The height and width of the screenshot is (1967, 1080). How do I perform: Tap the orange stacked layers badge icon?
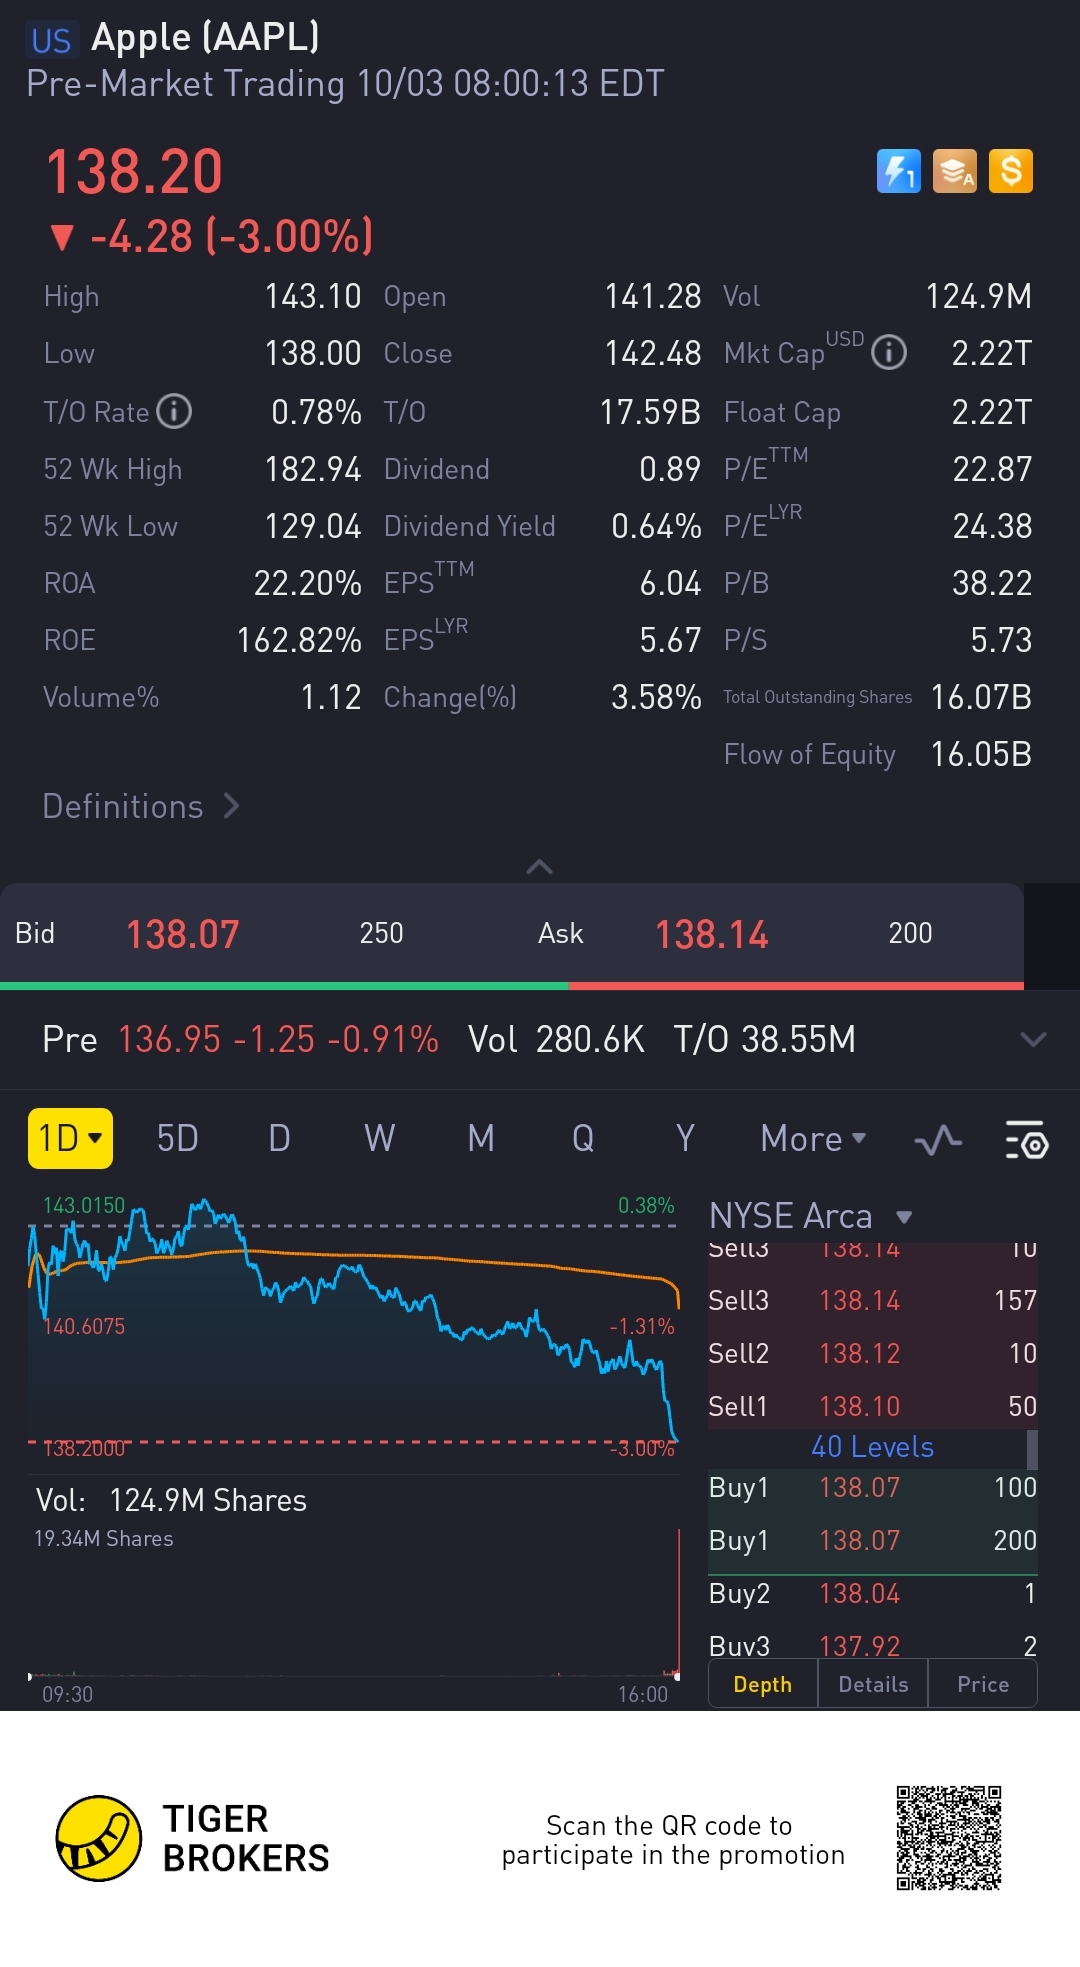pos(954,171)
